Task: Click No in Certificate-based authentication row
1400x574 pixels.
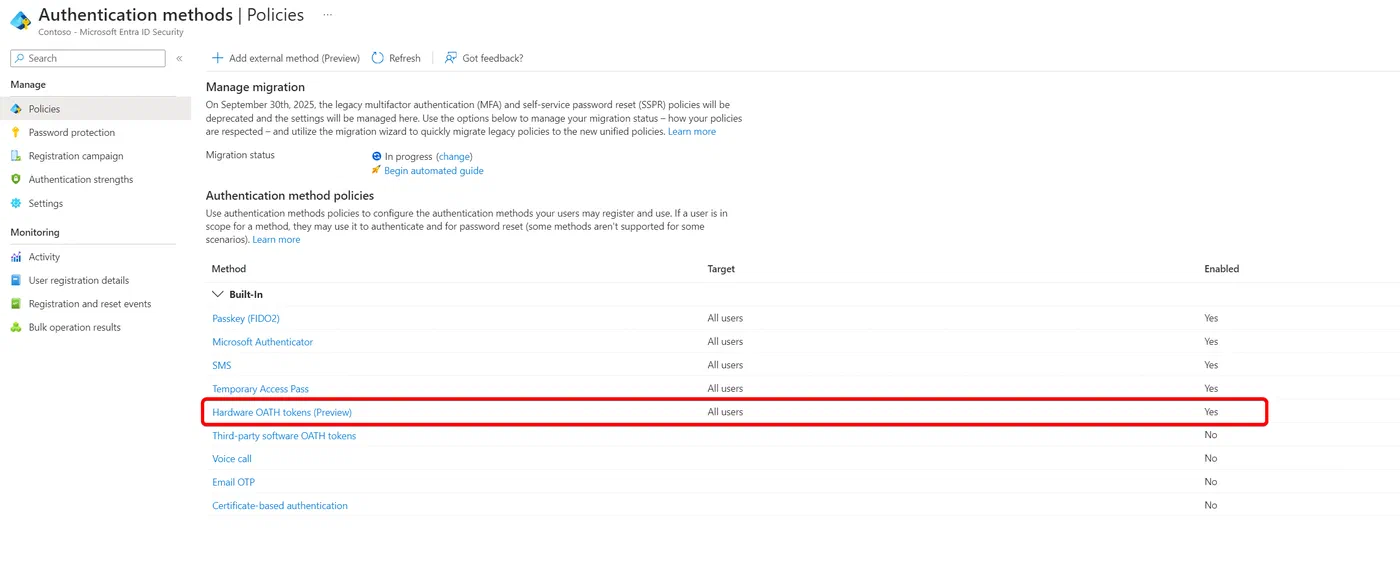Action: tap(1211, 506)
